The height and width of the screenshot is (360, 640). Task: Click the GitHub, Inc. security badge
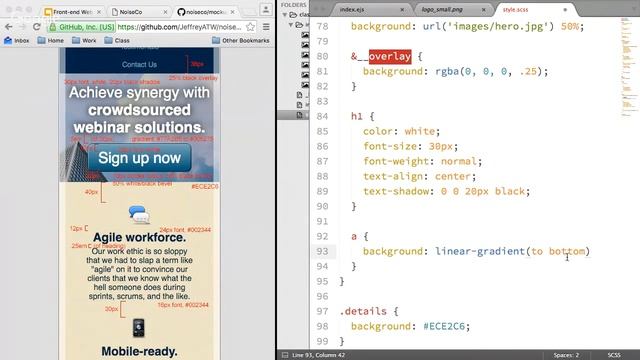pyautogui.click(x=82, y=27)
